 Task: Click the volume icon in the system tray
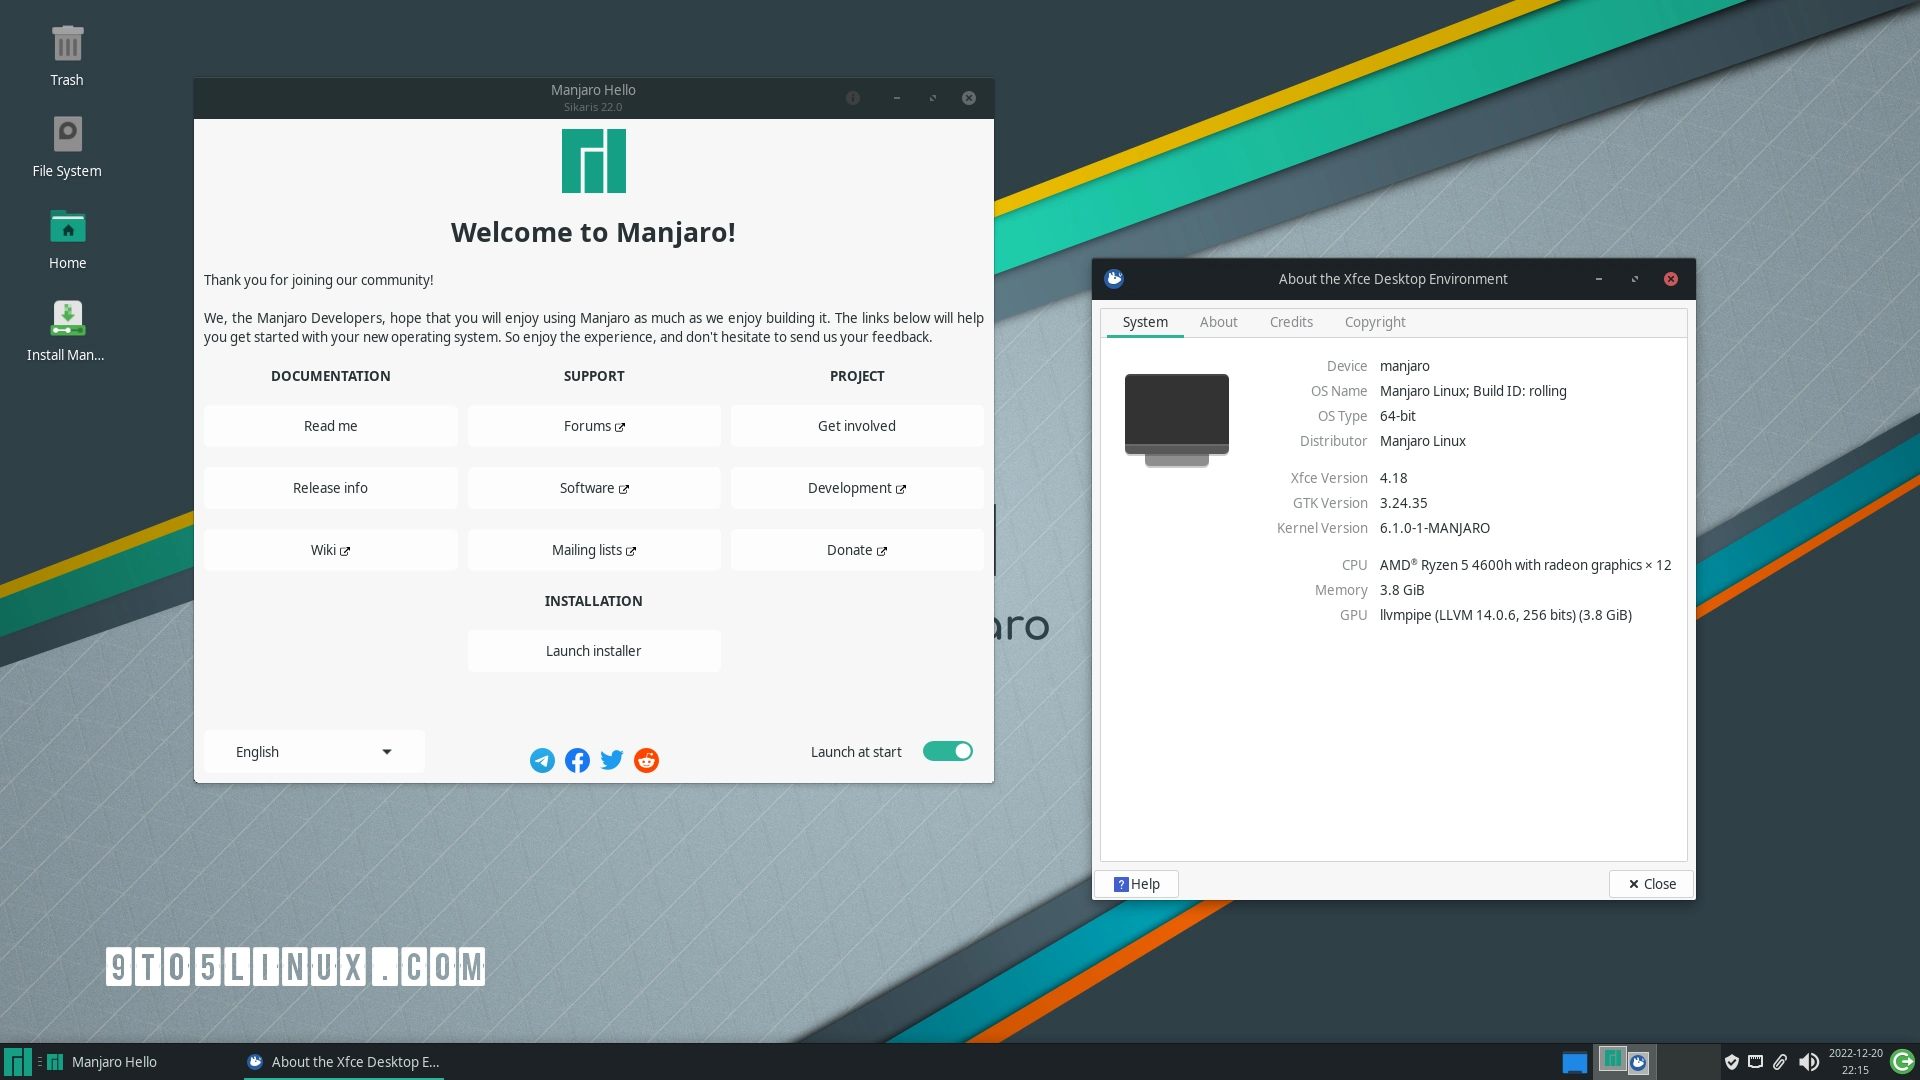pos(1810,1062)
